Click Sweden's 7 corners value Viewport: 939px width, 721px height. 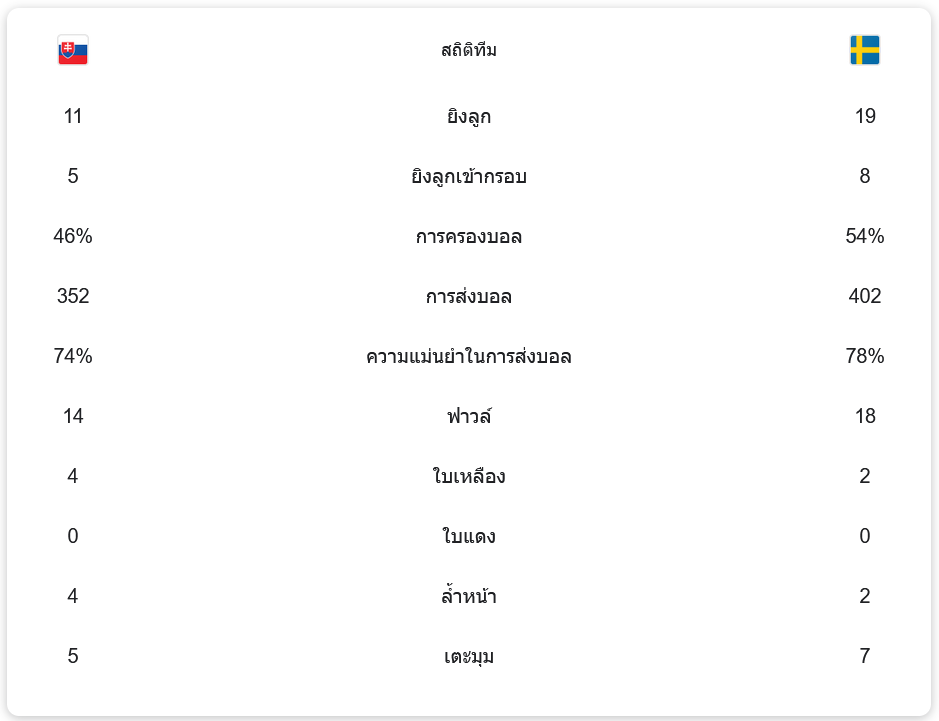(864, 656)
